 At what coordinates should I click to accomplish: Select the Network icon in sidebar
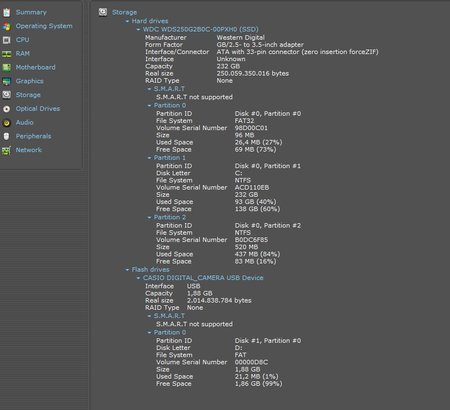point(7,150)
